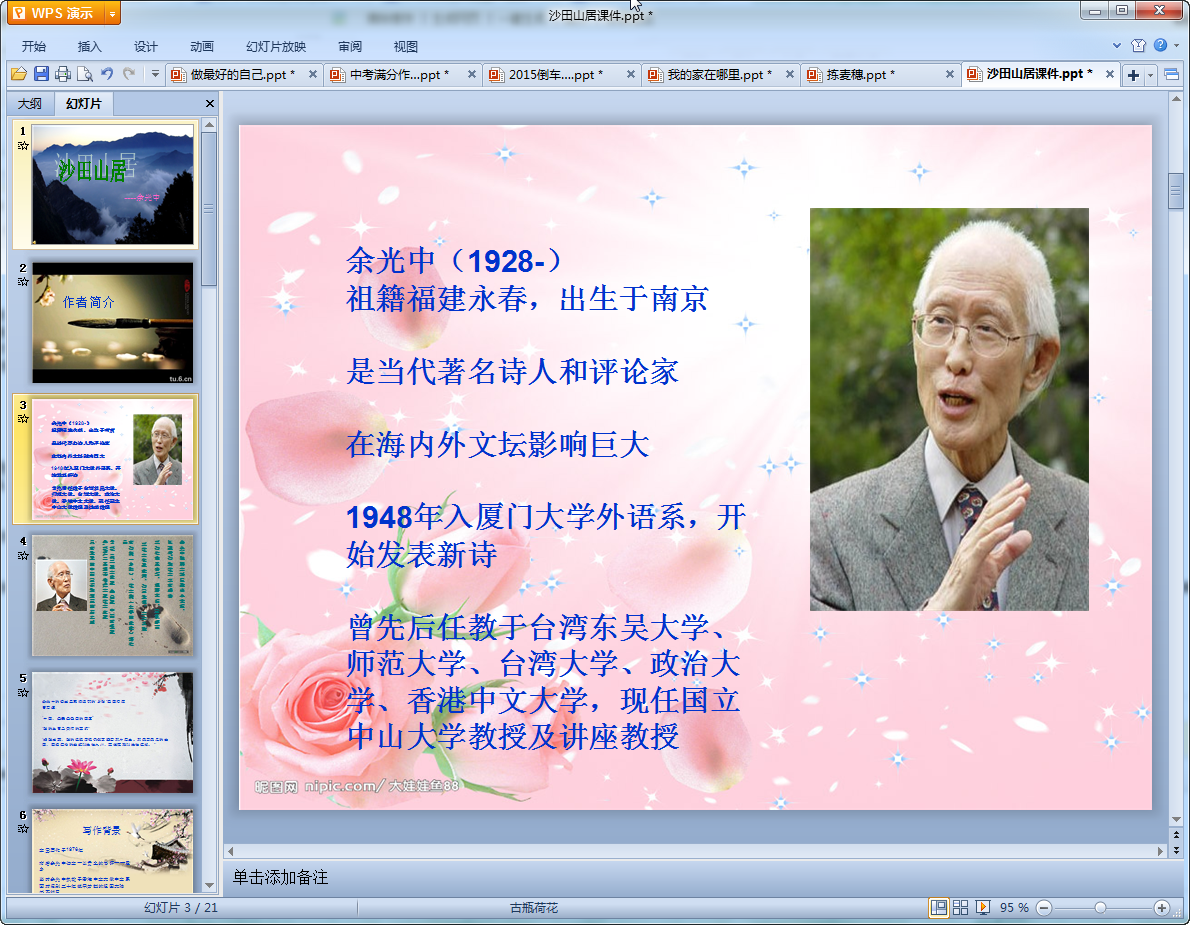The height and width of the screenshot is (925, 1190).
Task: Open the 开始 ribbon tab
Action: coord(33,46)
